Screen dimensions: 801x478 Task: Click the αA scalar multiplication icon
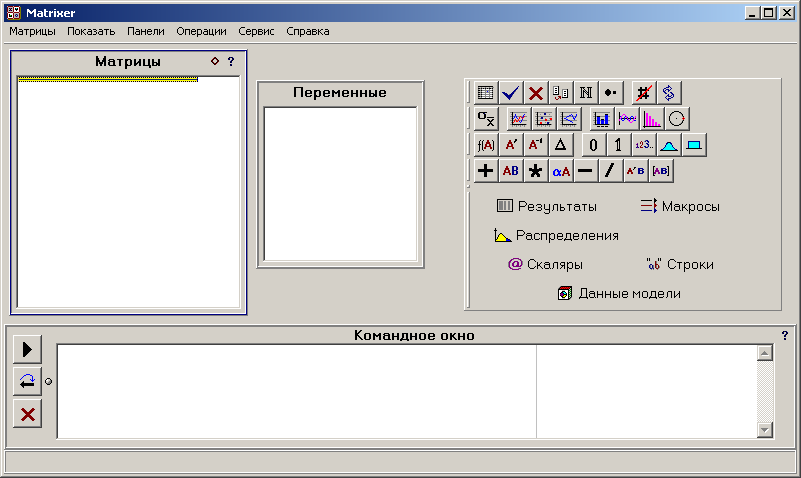point(560,171)
